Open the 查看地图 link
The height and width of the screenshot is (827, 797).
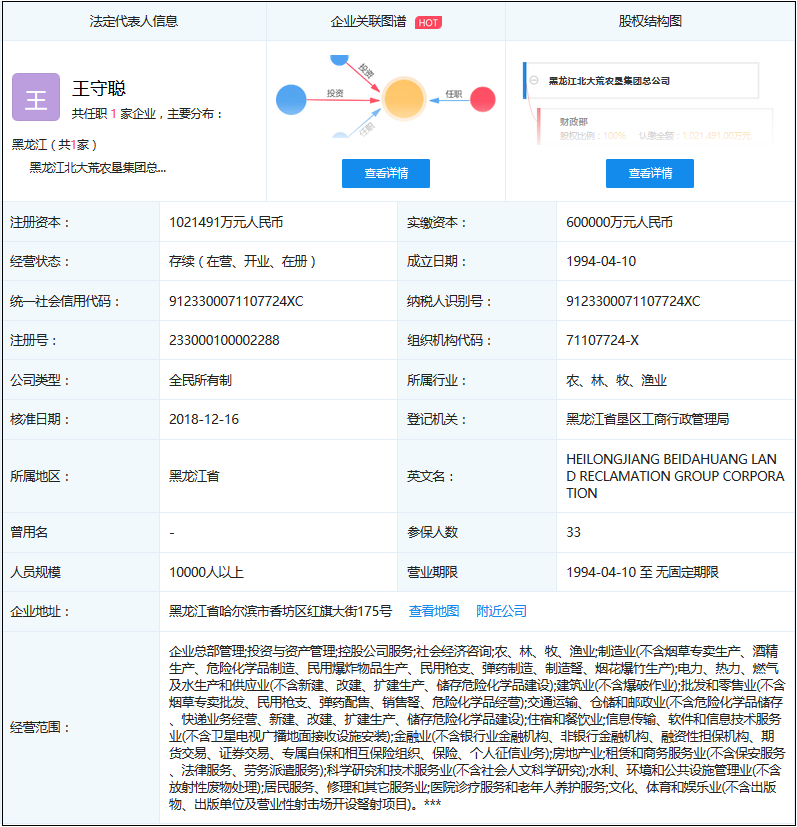click(434, 611)
